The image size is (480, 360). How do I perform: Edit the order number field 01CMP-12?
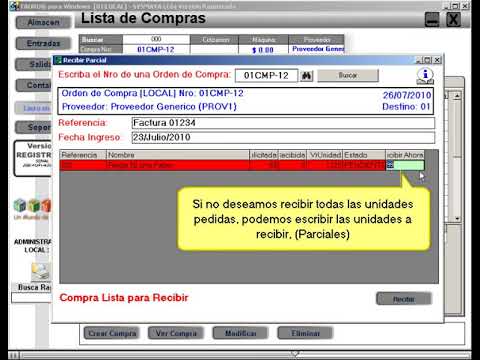[x=266, y=75]
